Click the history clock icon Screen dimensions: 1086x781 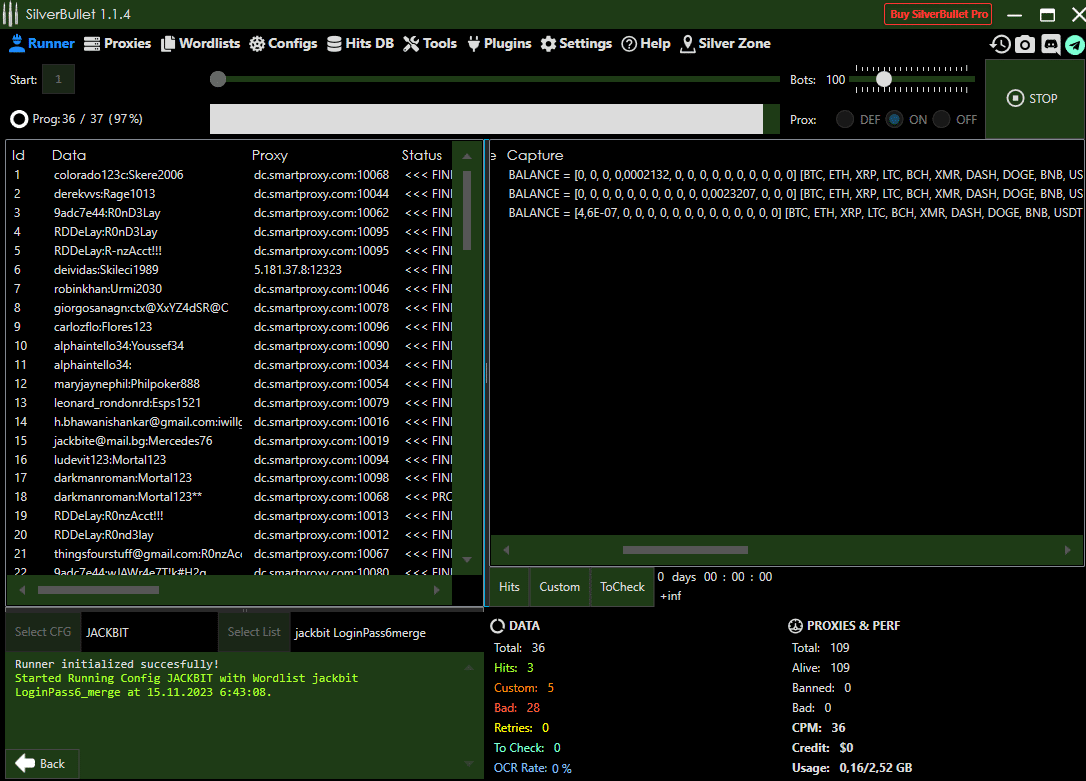pos(1000,44)
